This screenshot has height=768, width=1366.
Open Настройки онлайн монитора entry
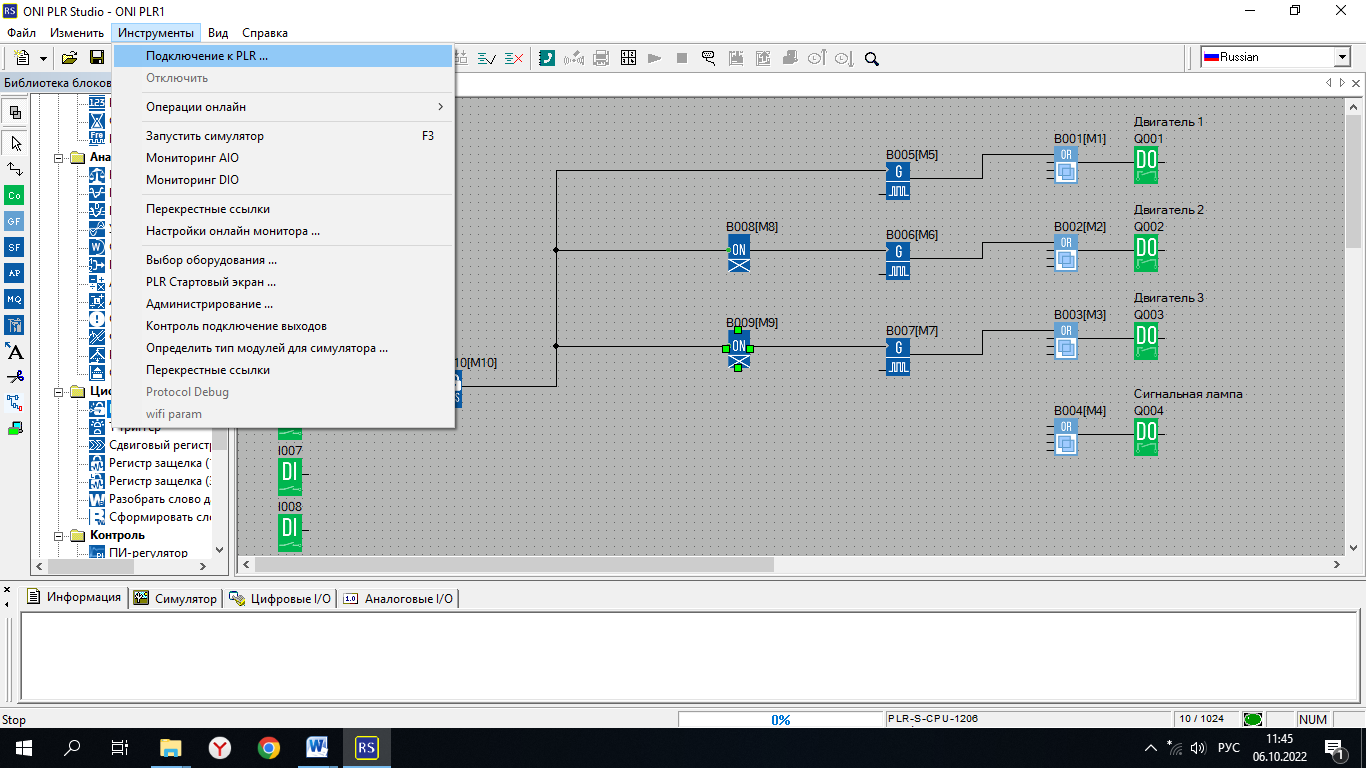(x=283, y=231)
